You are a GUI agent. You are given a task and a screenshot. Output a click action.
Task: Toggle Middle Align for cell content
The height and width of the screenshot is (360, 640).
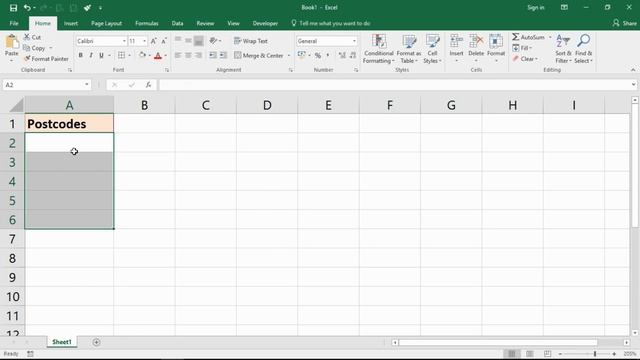coord(188,41)
